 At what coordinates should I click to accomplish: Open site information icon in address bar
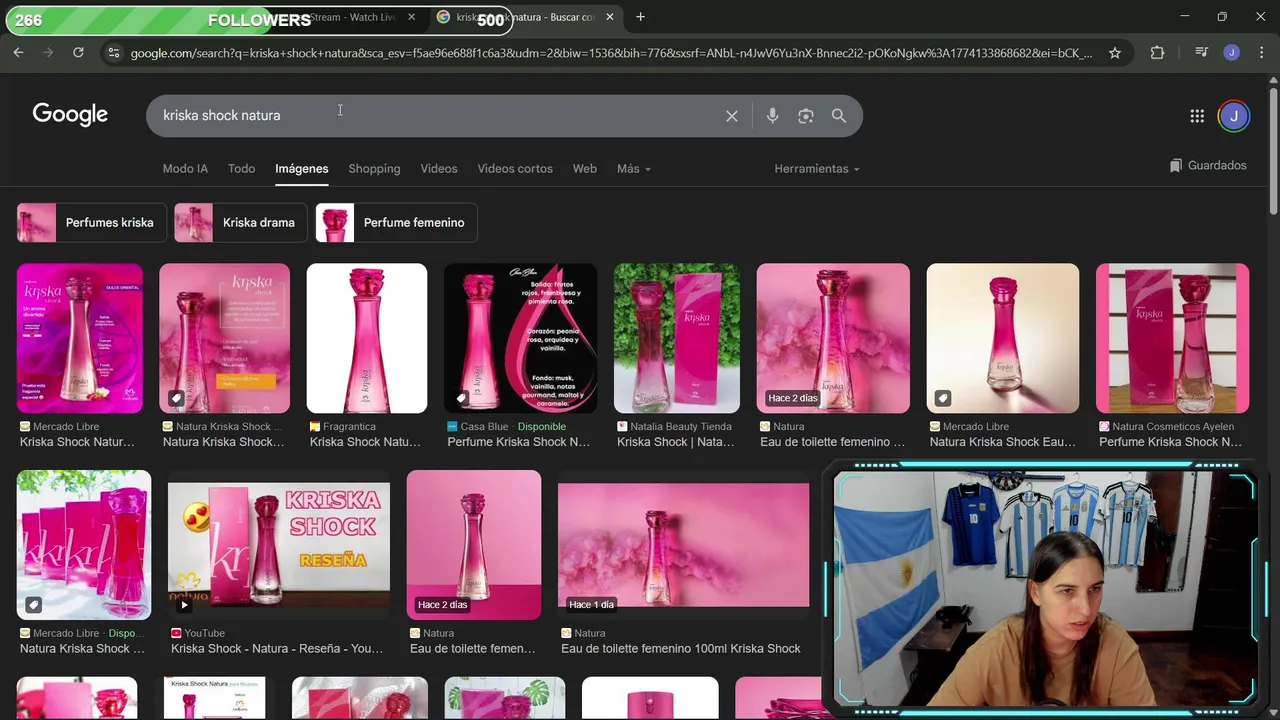pos(113,53)
